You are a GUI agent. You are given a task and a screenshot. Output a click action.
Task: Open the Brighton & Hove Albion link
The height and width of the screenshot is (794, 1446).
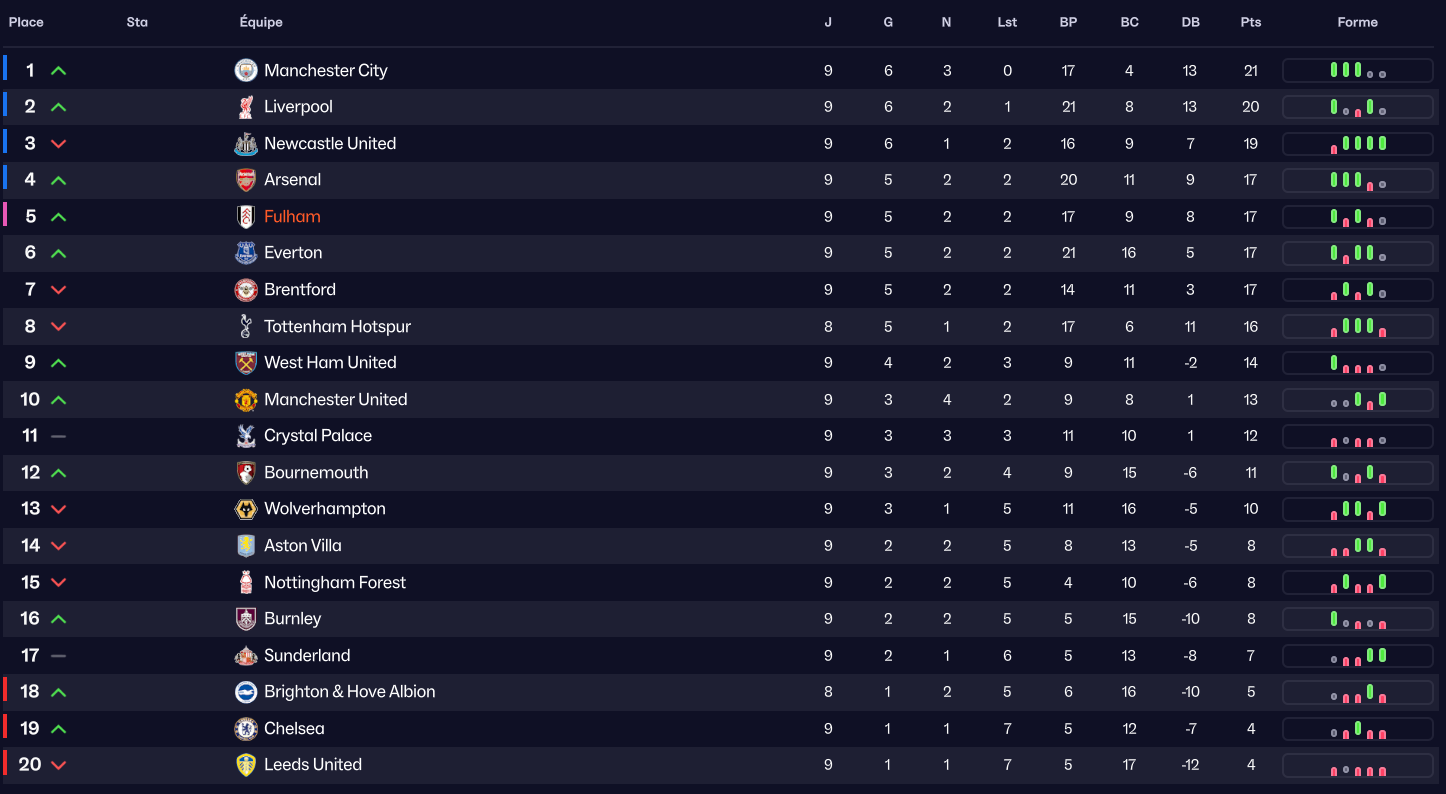349,692
